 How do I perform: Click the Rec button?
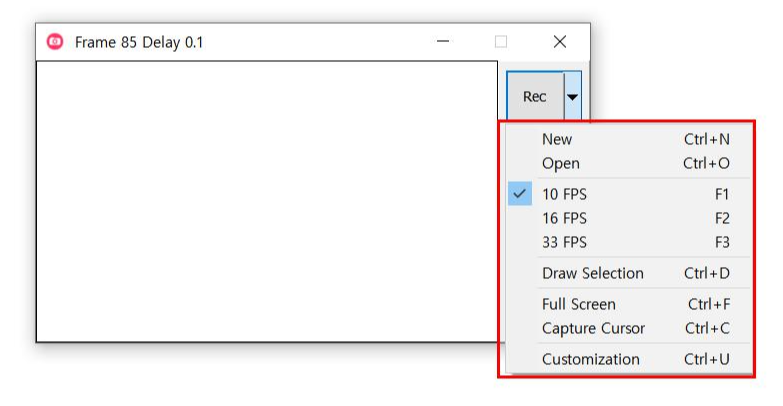tap(535, 96)
